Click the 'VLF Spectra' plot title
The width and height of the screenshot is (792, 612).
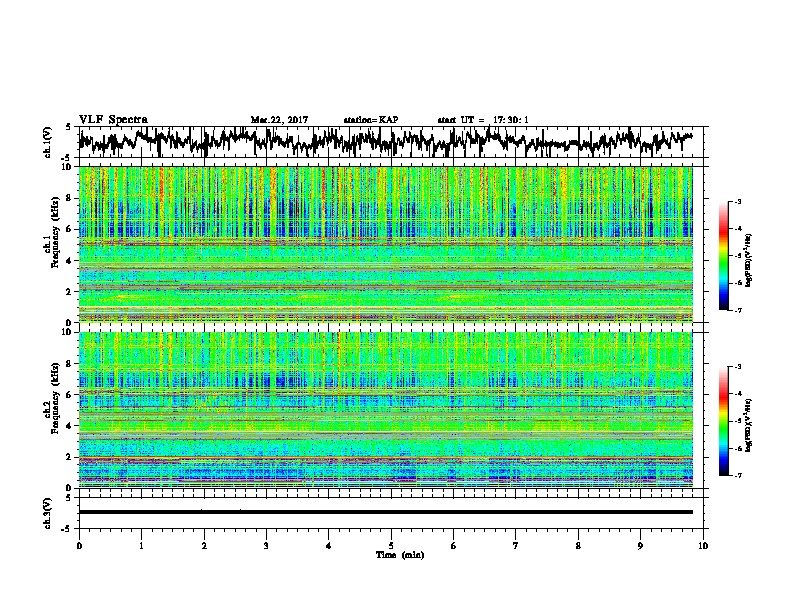click(x=113, y=120)
